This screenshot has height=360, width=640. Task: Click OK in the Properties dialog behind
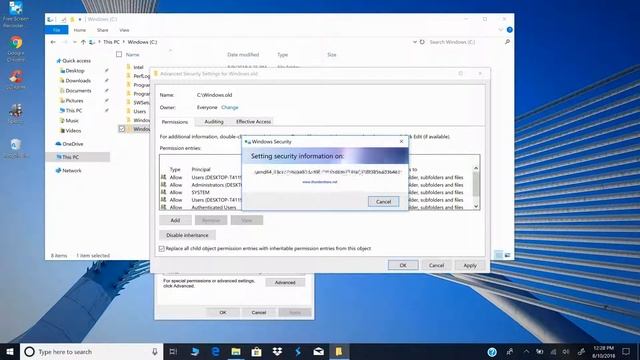click(x=222, y=312)
